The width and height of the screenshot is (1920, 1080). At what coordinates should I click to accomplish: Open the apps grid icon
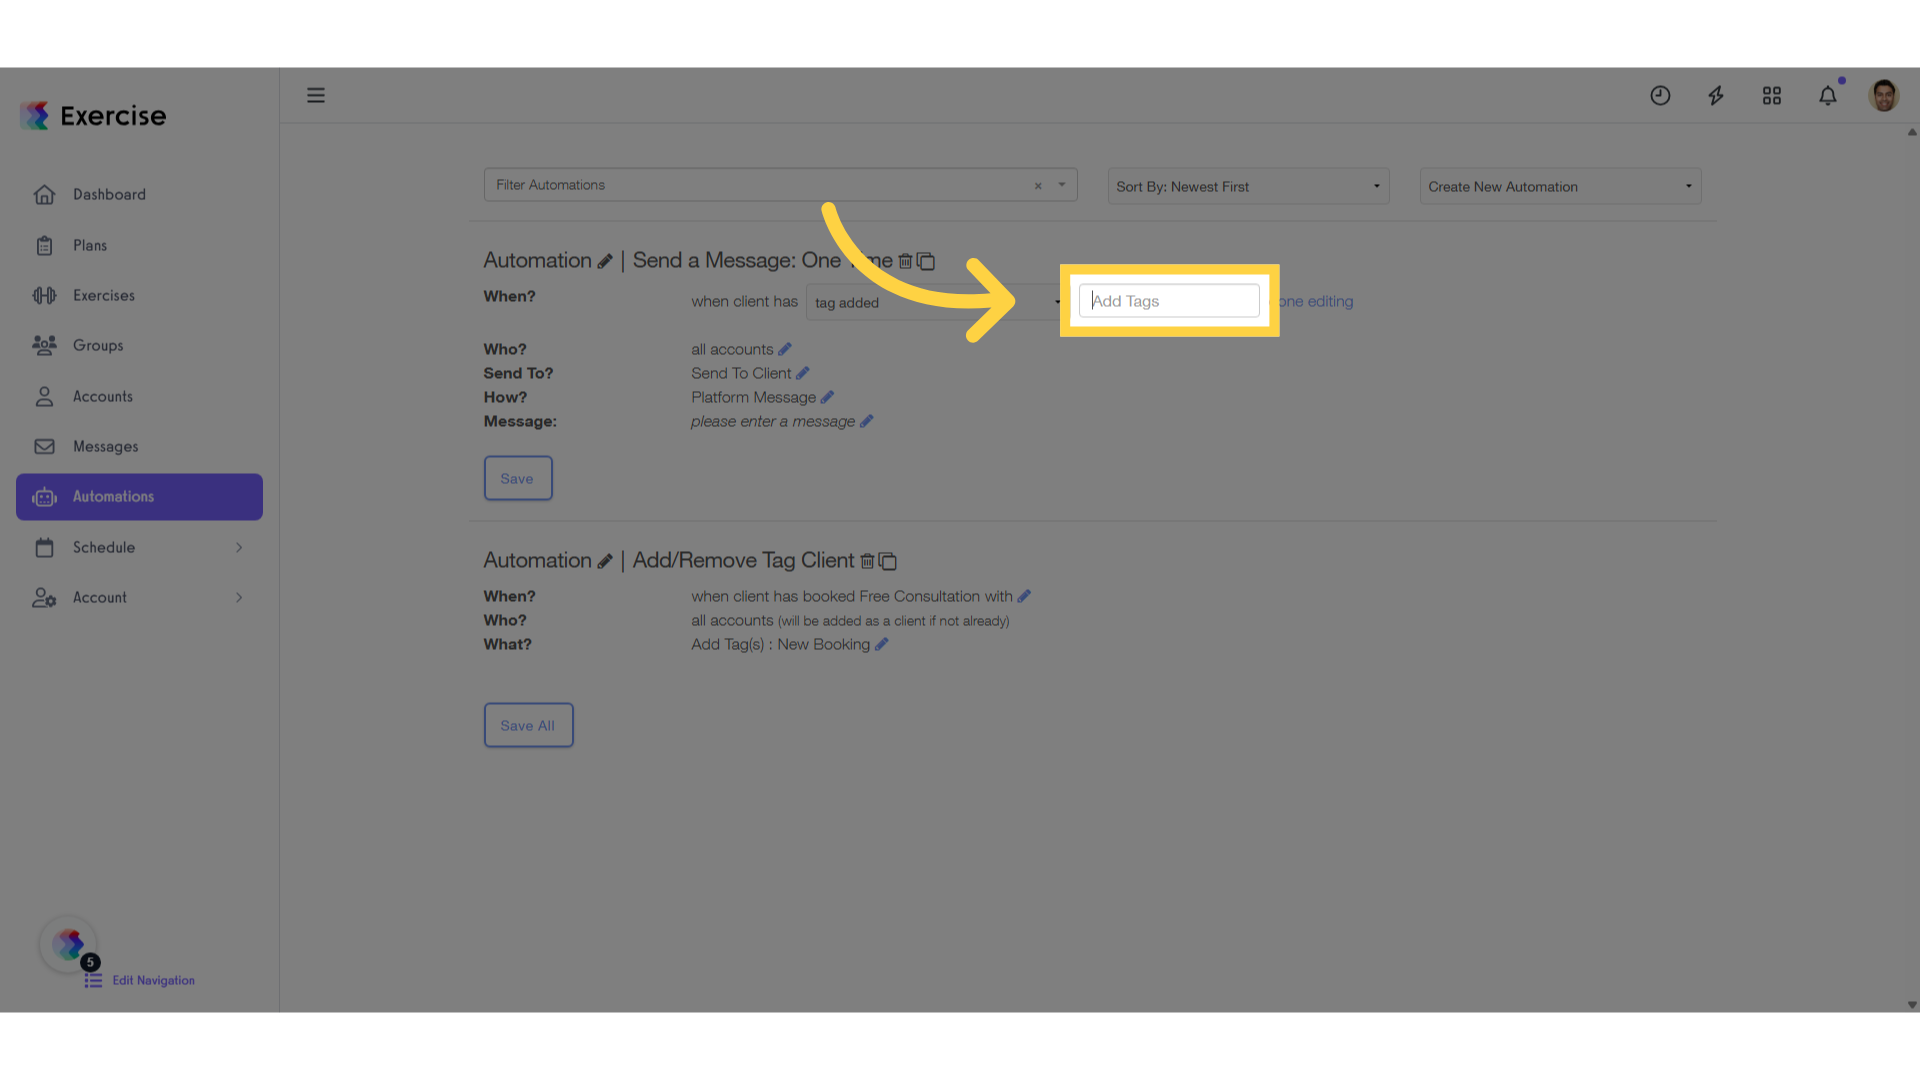[x=1772, y=95]
